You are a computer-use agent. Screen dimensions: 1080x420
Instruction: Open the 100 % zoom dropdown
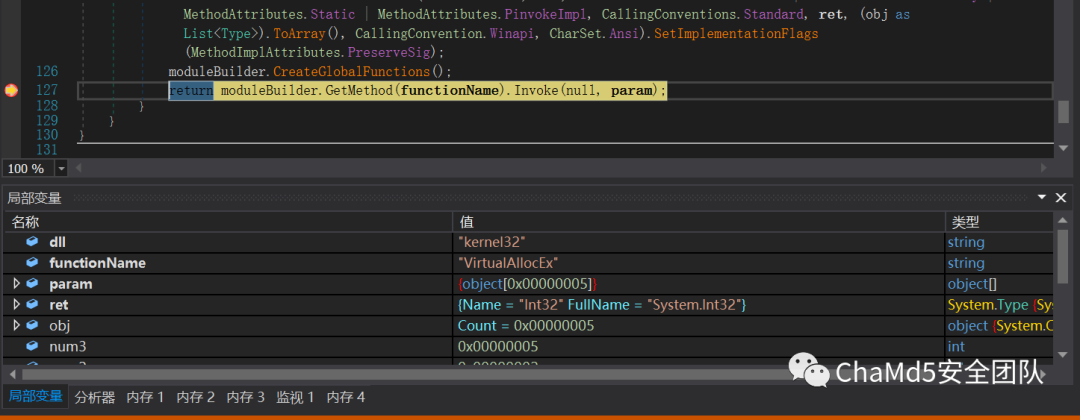(x=61, y=168)
